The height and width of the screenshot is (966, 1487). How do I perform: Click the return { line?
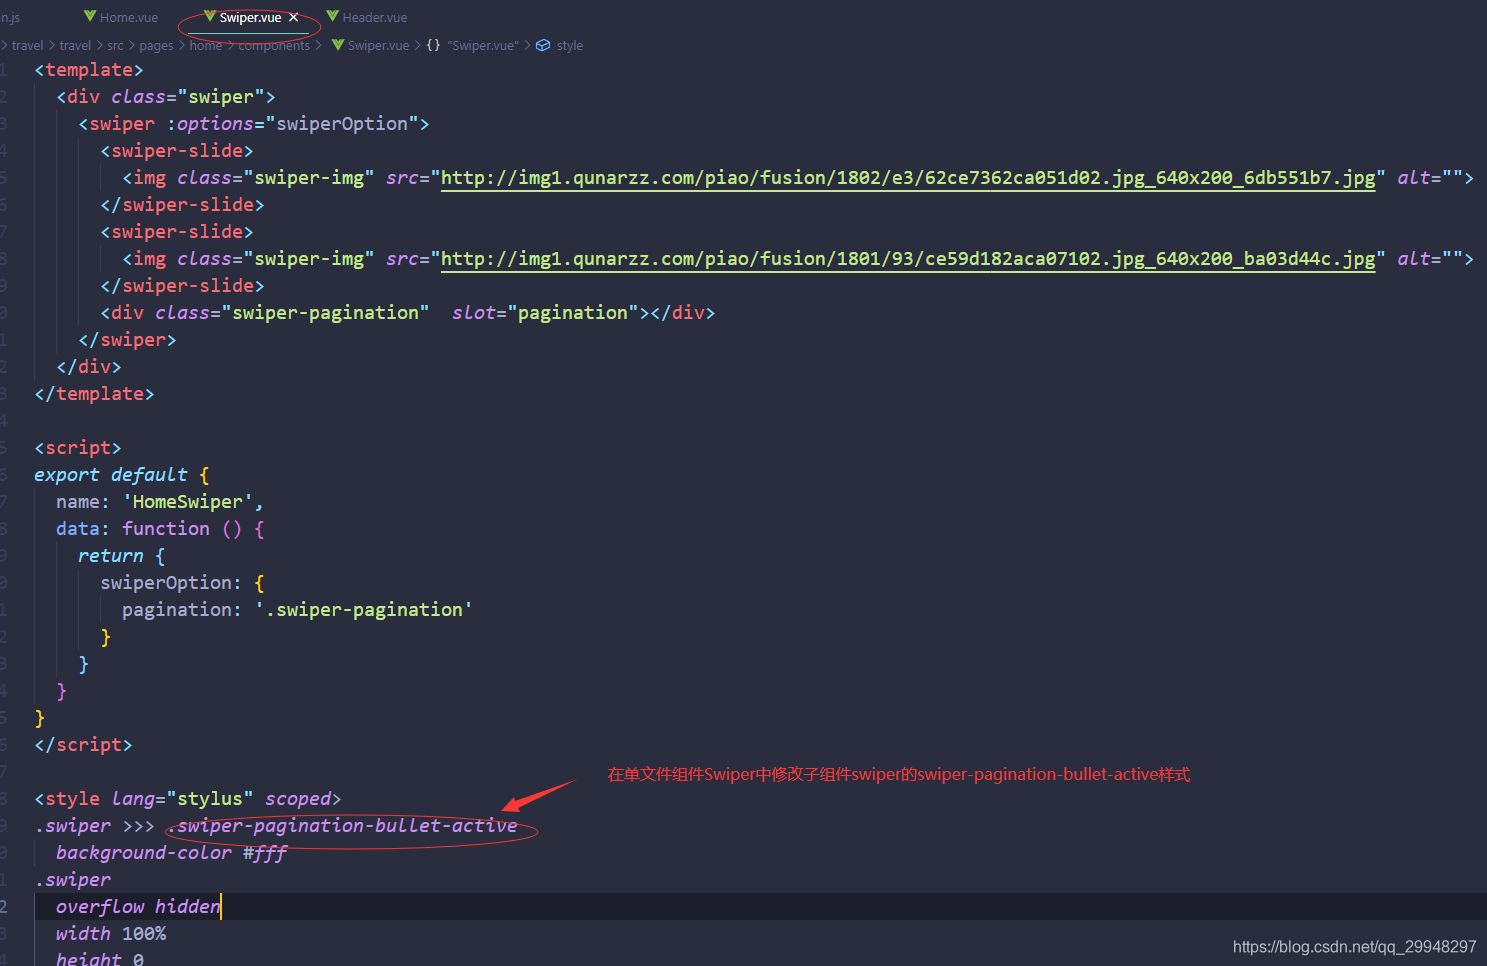pos(122,555)
